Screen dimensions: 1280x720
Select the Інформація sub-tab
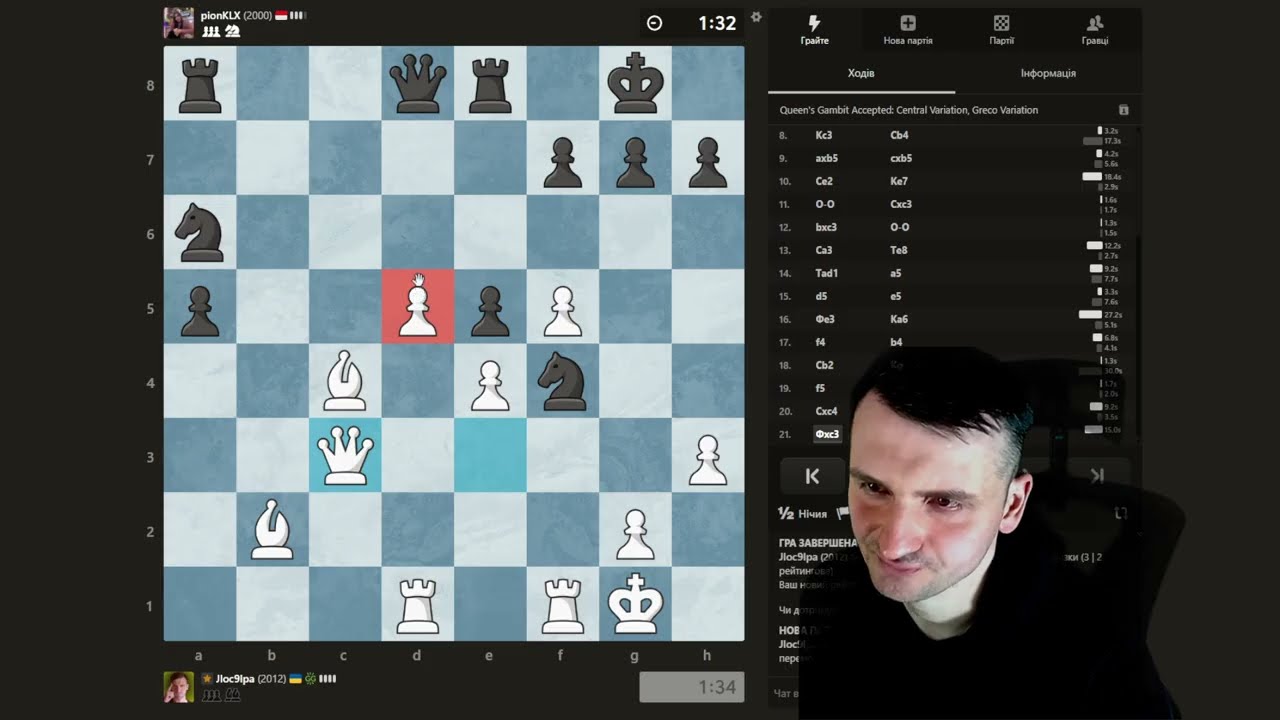(x=1048, y=74)
